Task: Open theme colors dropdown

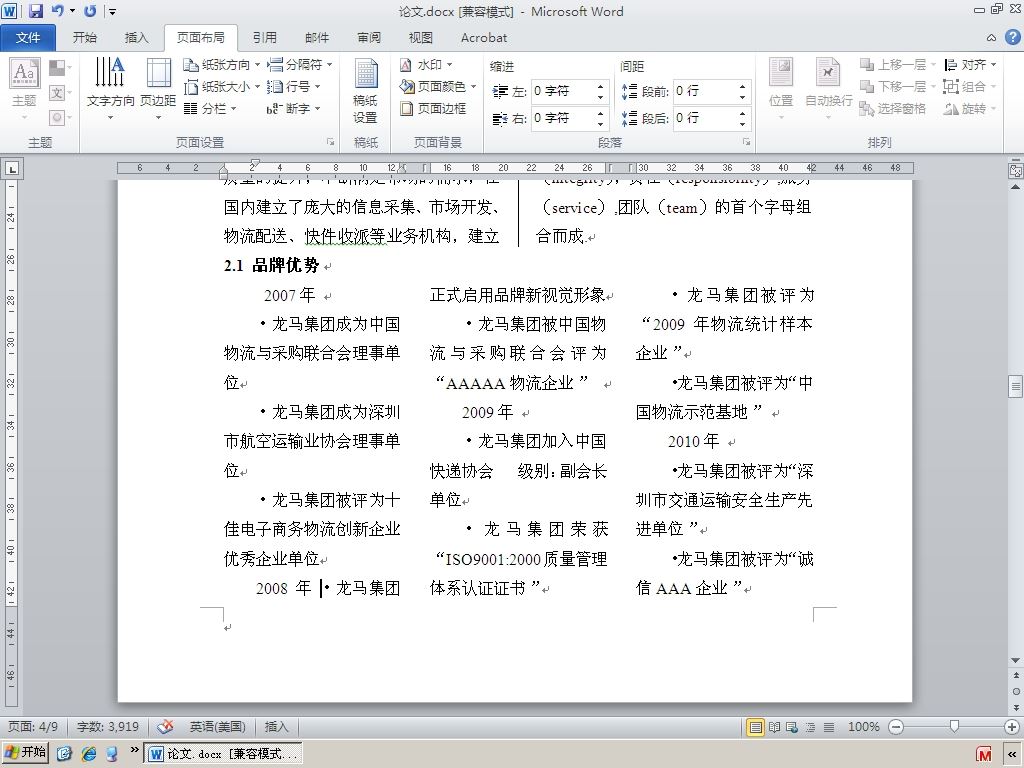Action: coord(59,68)
